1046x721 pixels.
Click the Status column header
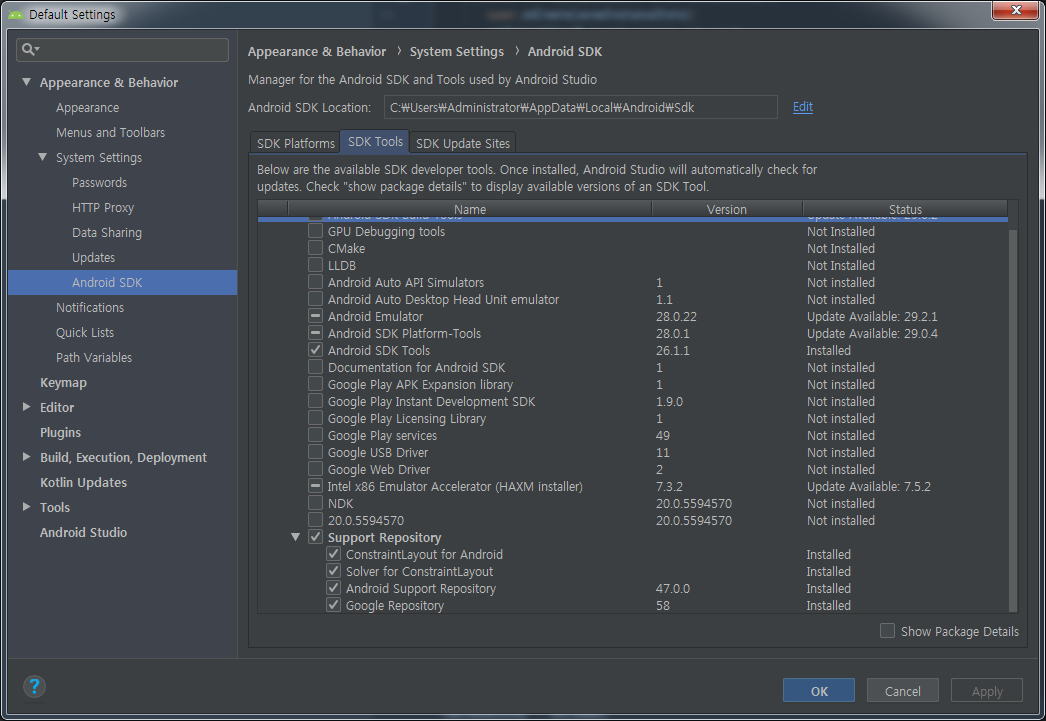coord(905,209)
